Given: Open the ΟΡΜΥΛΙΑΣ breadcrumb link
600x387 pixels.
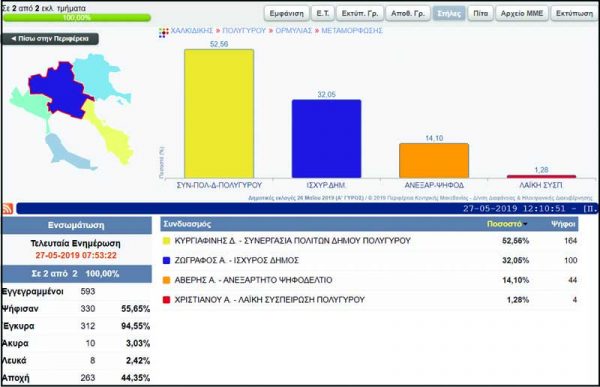Looking at the screenshot, I should tap(293, 31).
